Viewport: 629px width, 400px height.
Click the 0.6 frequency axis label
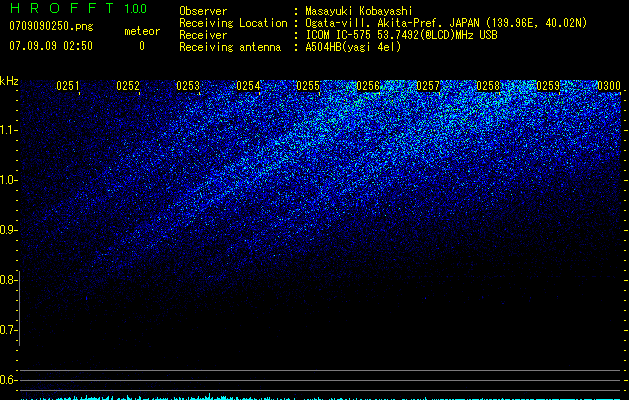click(8, 380)
